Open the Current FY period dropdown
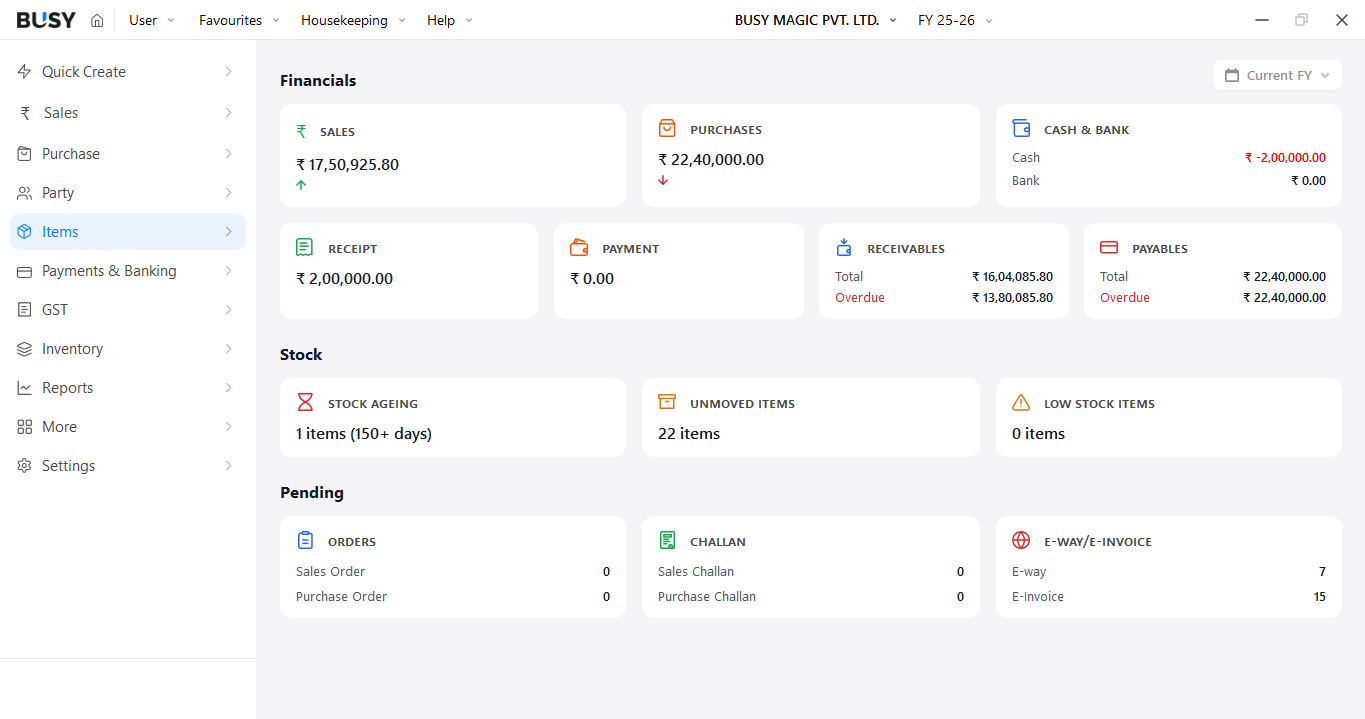 click(1277, 75)
